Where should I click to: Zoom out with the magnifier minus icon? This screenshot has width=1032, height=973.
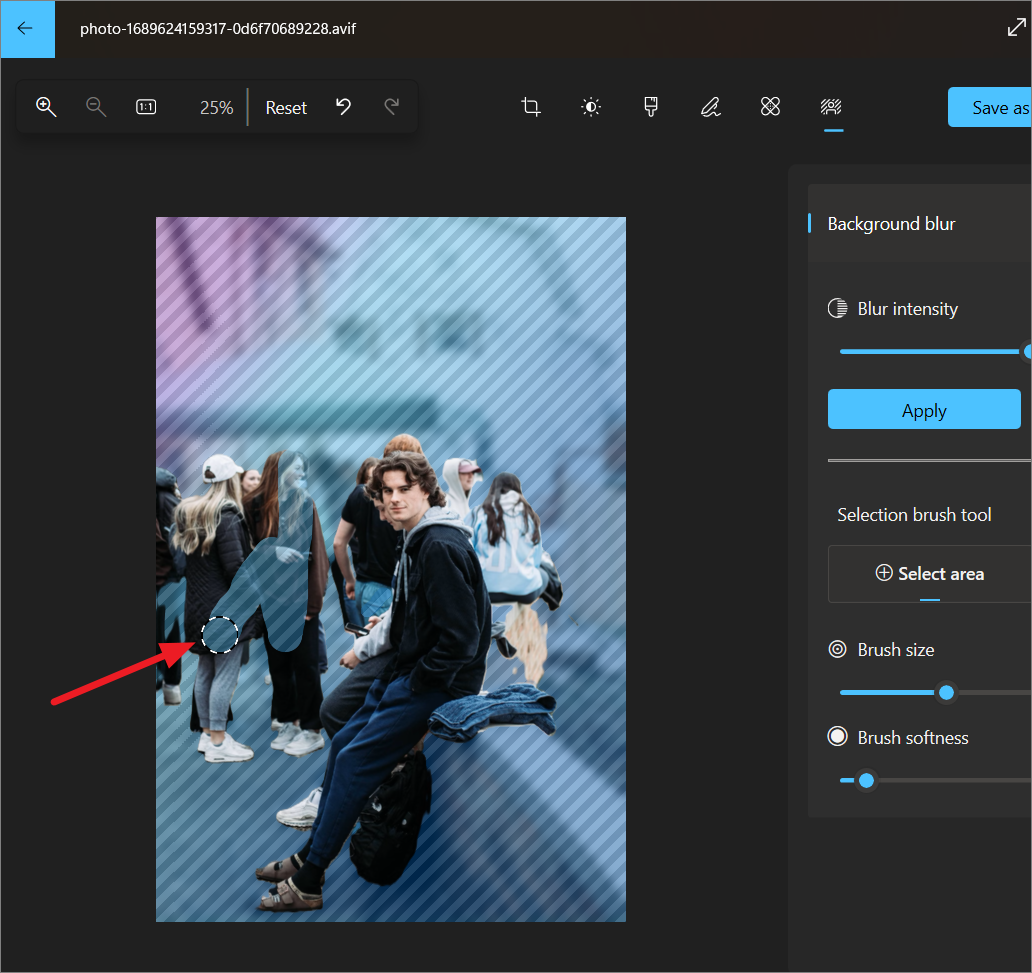(96, 107)
